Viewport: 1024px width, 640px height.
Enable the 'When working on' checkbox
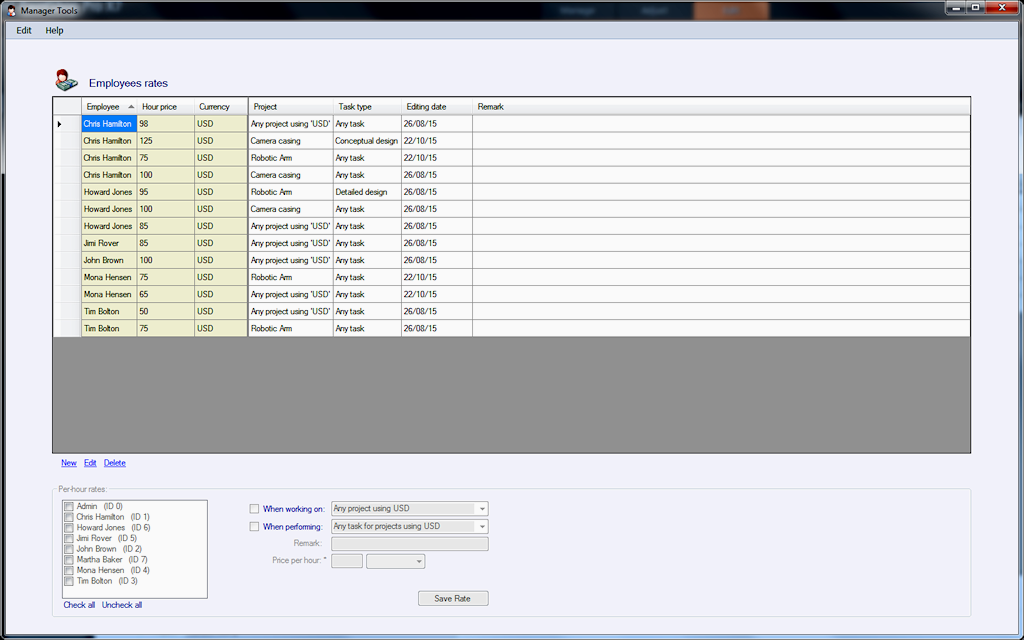(x=254, y=509)
